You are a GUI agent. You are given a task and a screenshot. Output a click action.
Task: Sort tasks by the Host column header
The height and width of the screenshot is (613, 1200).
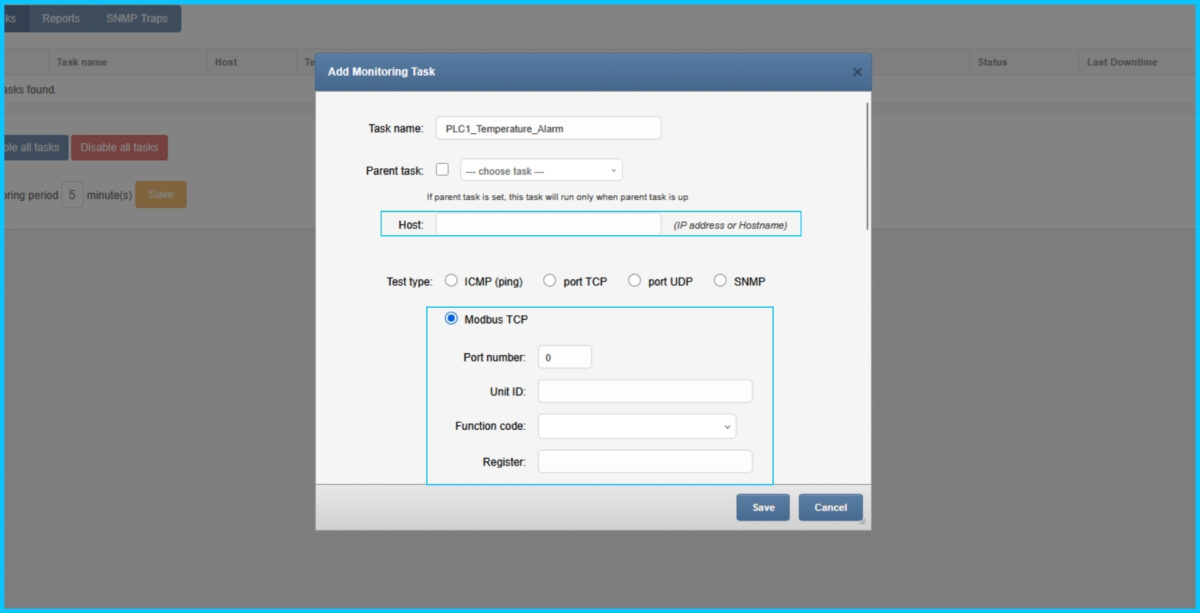pos(224,62)
